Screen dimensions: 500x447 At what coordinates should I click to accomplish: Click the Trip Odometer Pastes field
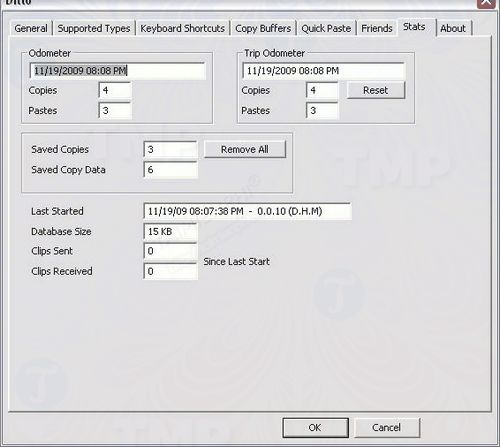pyautogui.click(x=322, y=111)
